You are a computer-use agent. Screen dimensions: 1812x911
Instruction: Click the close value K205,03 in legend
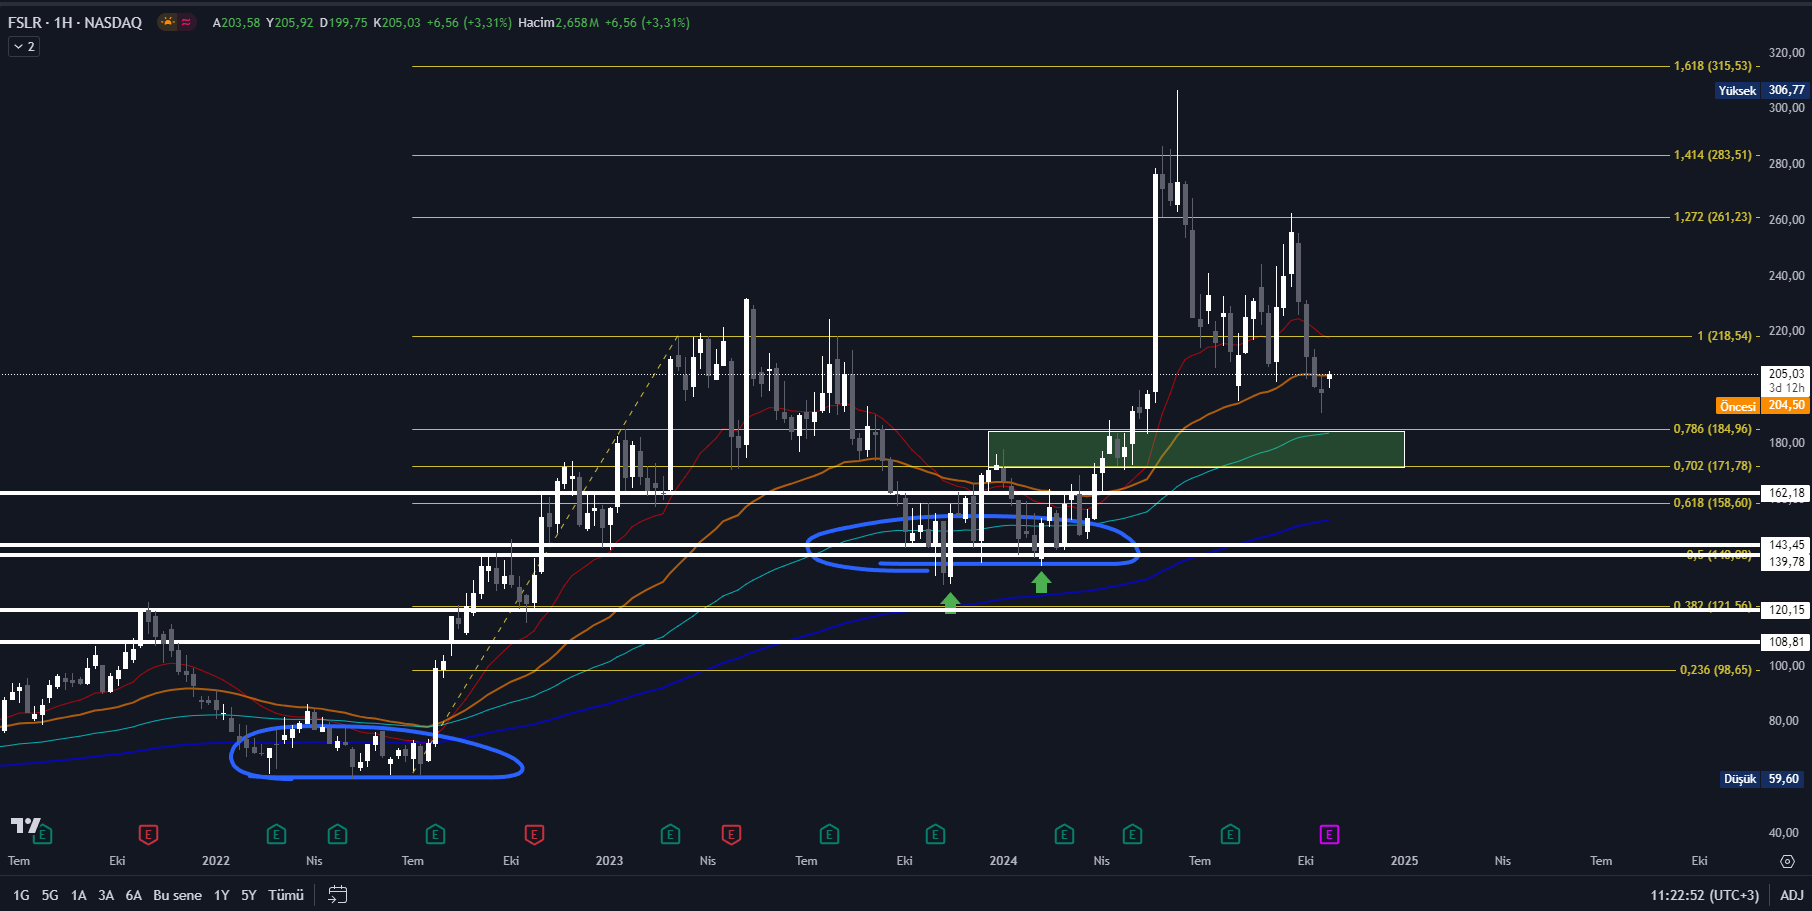point(397,22)
